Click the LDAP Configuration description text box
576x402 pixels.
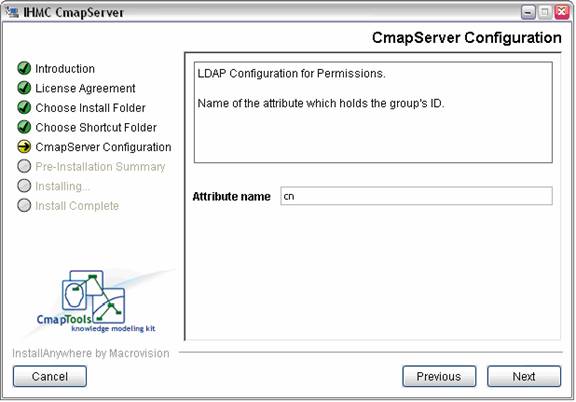(x=373, y=112)
